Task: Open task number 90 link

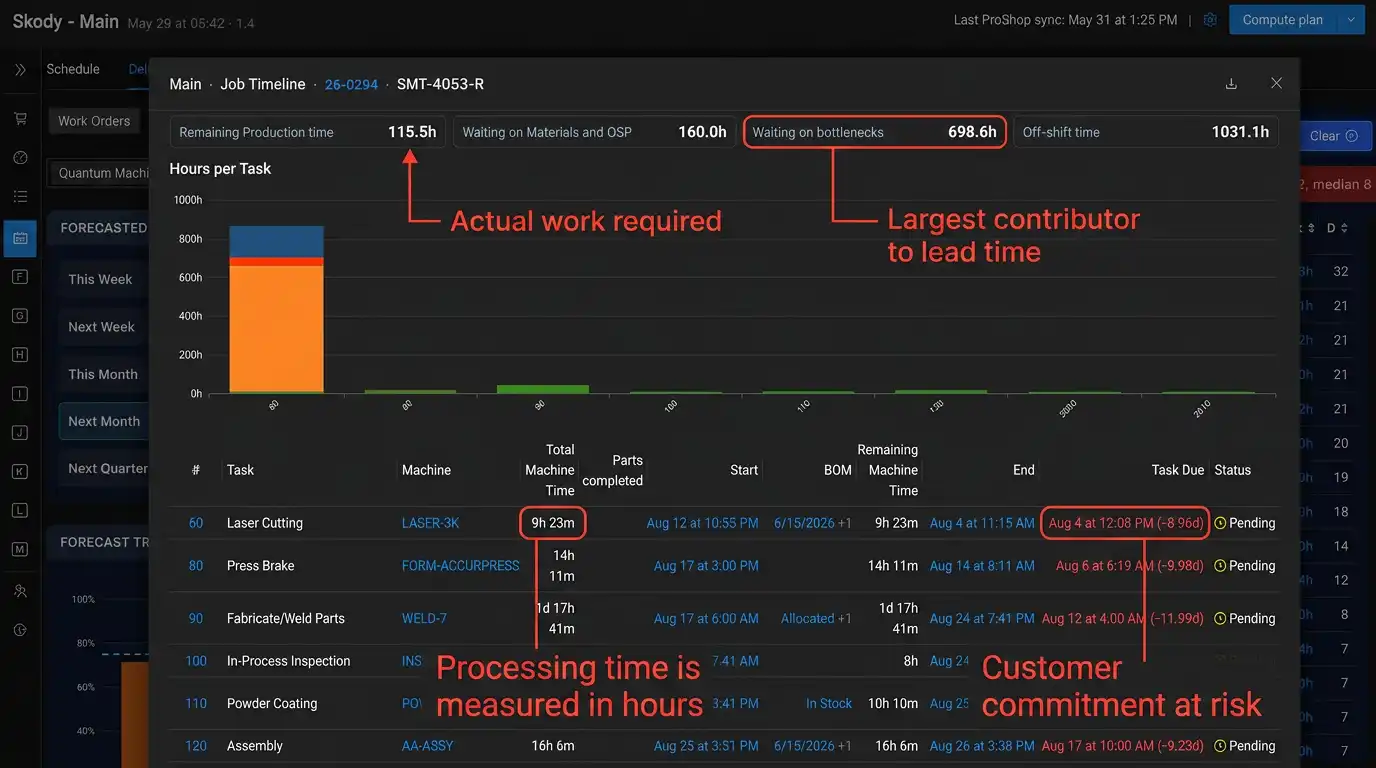Action: click(x=196, y=619)
